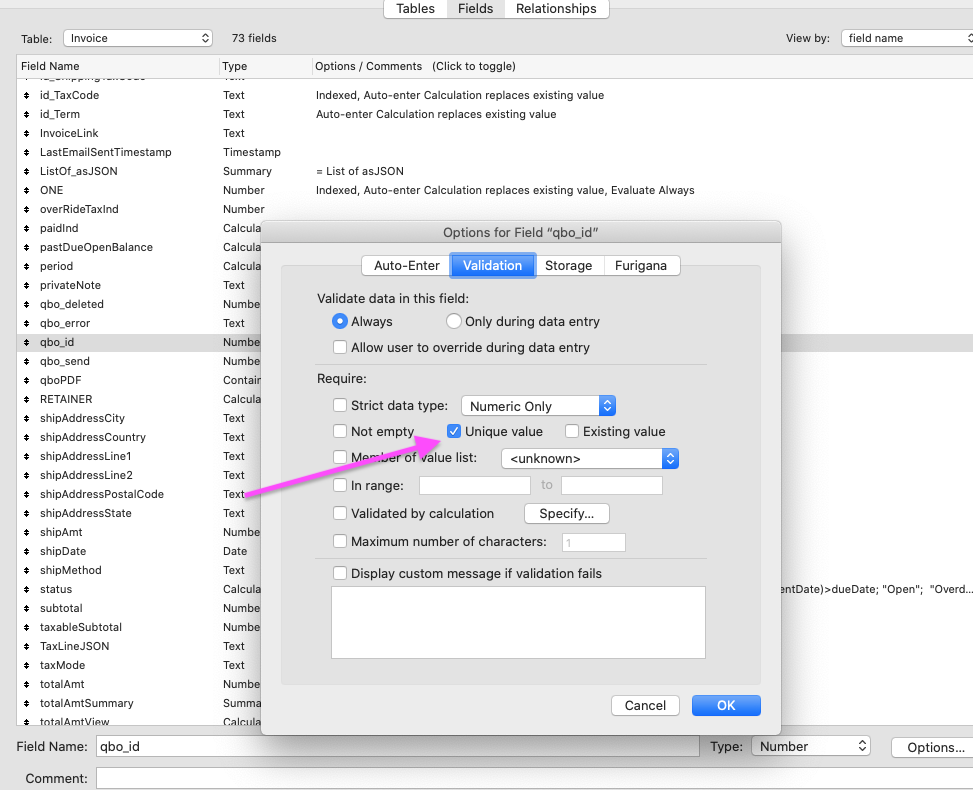The image size is (973, 790).
Task: Click the reorder handle beside id_TaxCode
Action: [27, 96]
